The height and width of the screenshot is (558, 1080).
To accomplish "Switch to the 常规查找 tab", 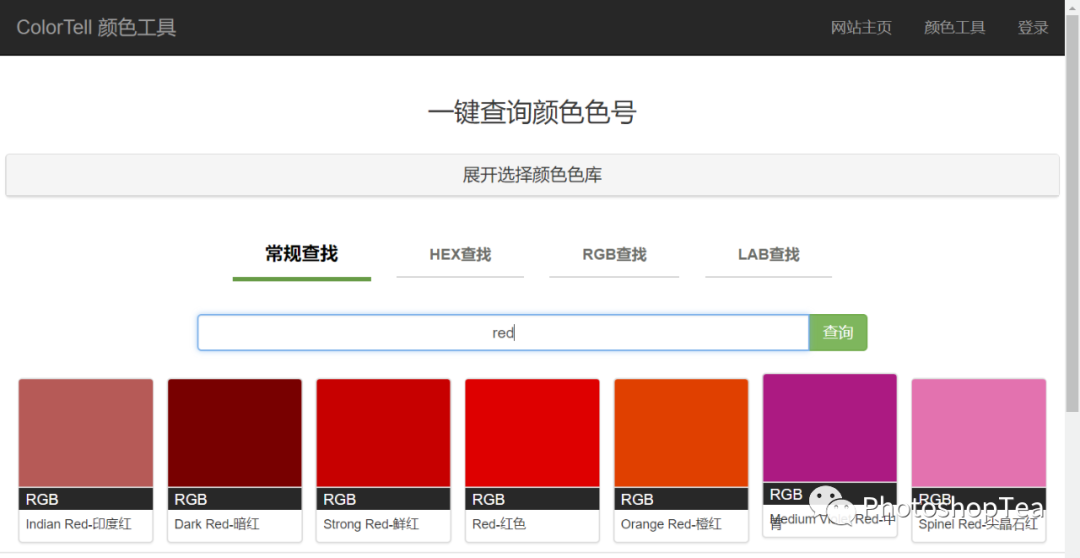I will pos(302,254).
